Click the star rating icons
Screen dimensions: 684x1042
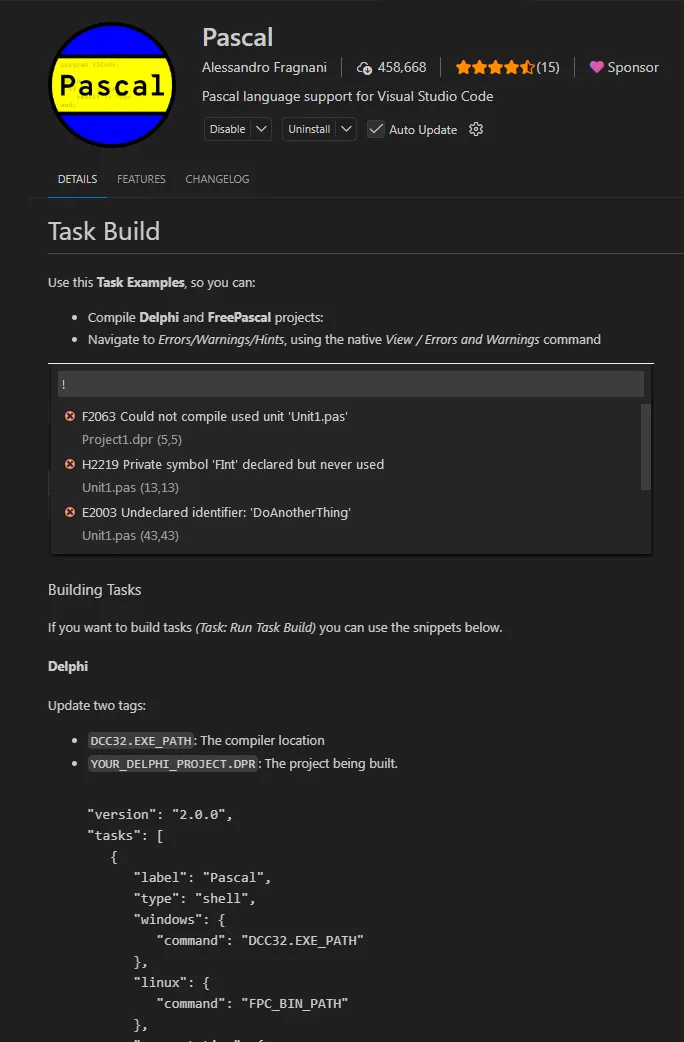[x=495, y=68]
